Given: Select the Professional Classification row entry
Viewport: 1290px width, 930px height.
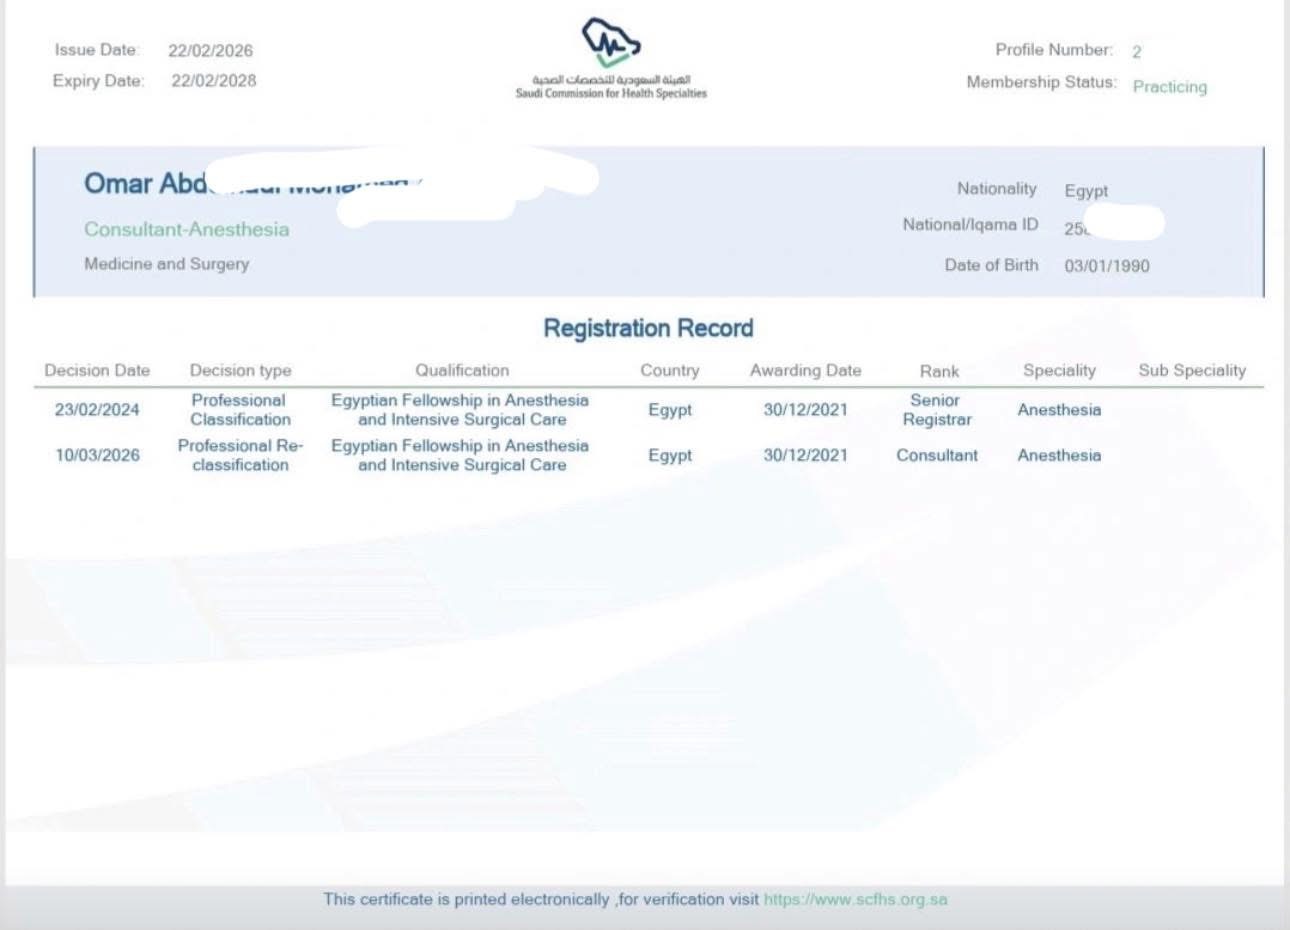Looking at the screenshot, I should [x=240, y=408].
